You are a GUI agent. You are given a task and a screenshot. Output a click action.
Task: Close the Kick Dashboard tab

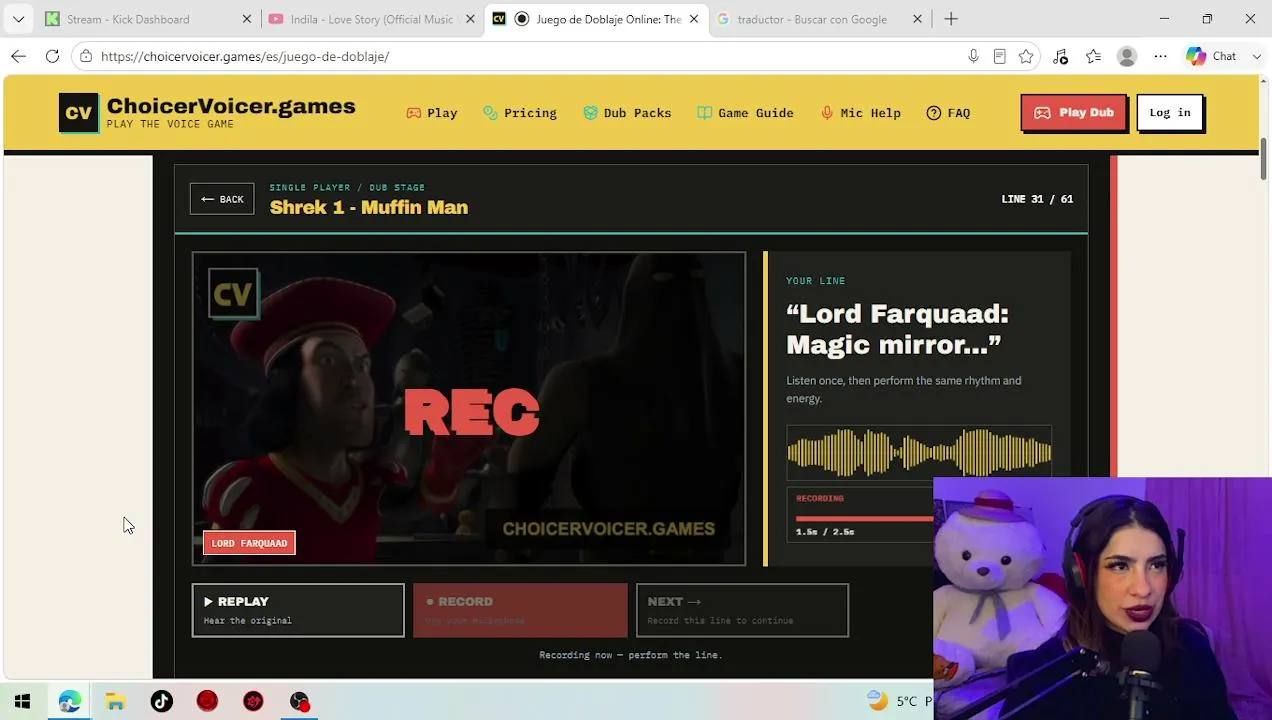pyautogui.click(x=247, y=19)
